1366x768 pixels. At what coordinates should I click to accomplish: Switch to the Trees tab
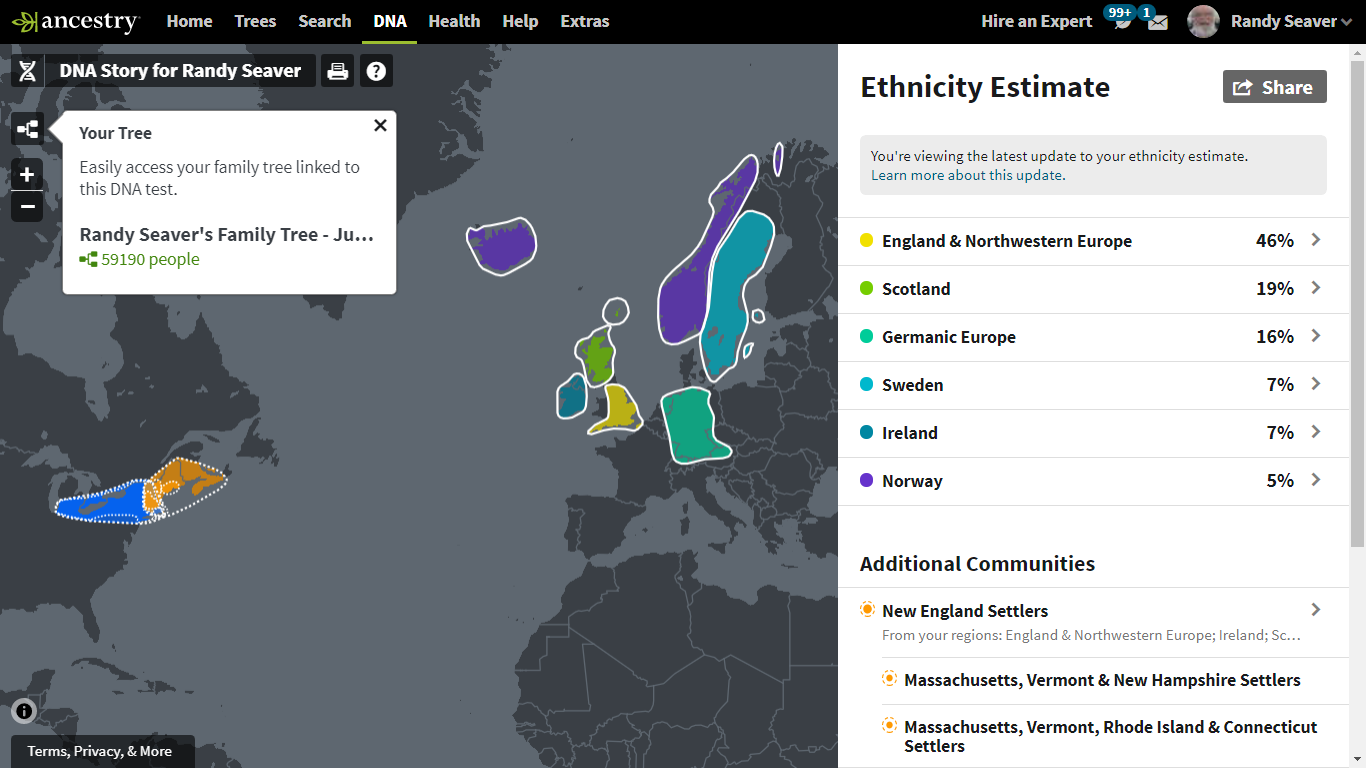pos(255,21)
